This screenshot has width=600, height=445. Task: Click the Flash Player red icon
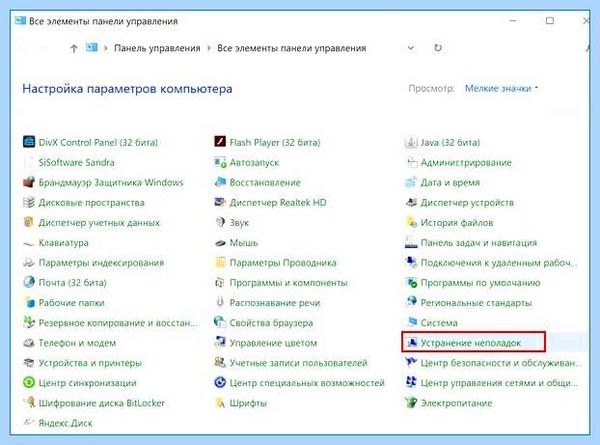point(220,142)
